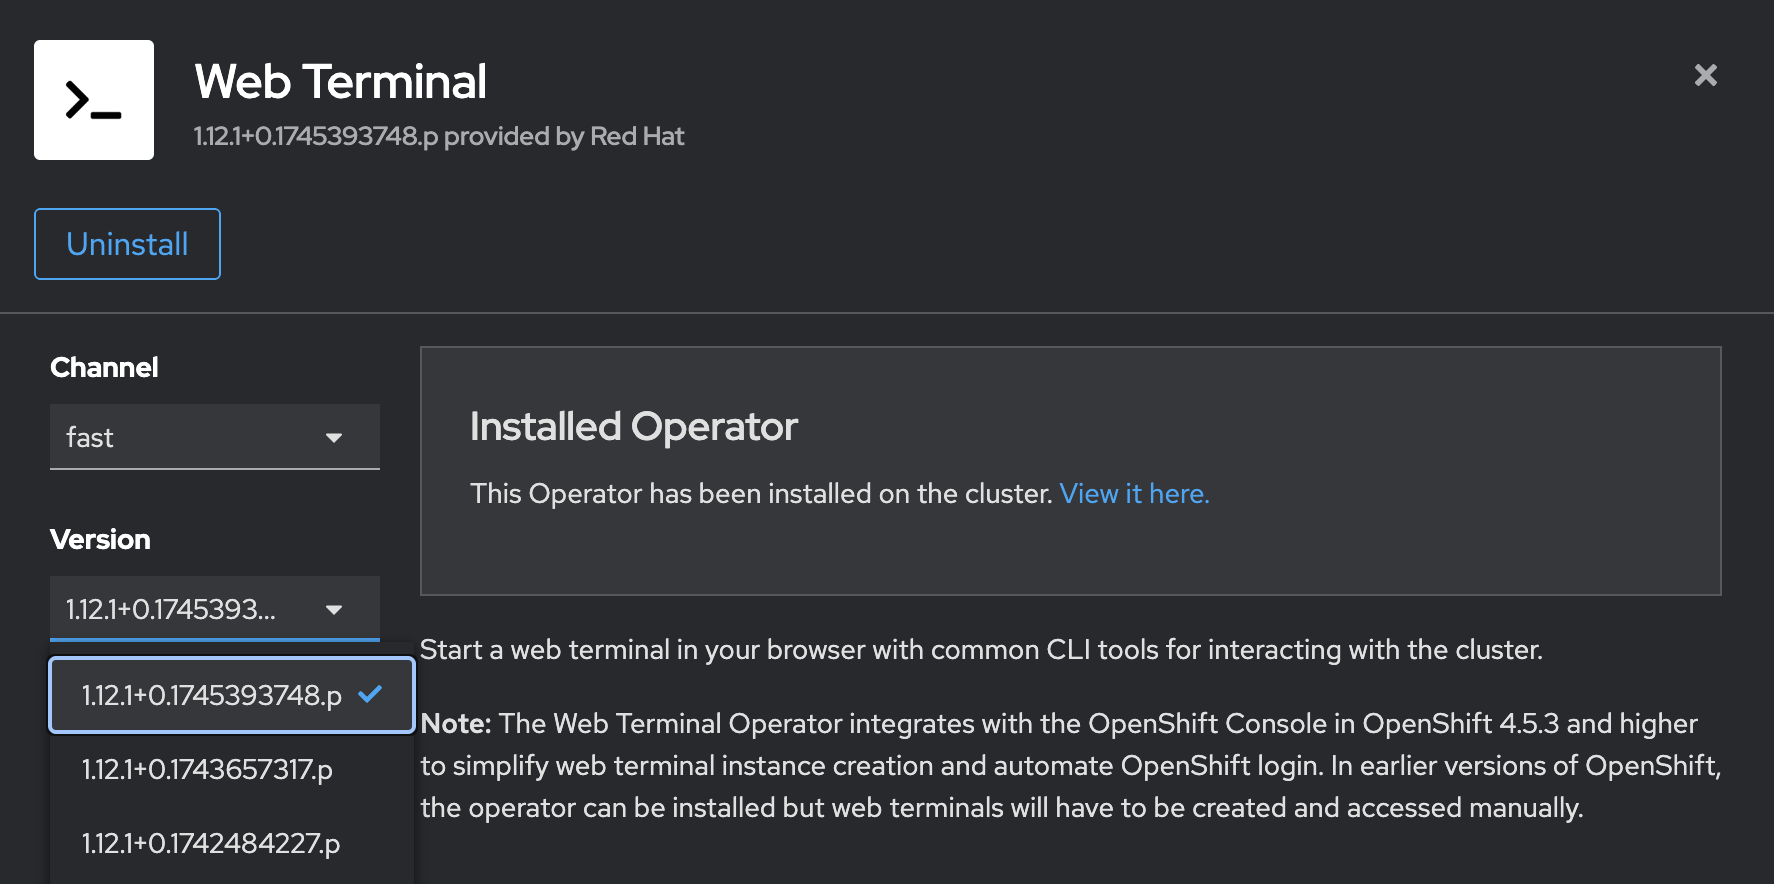Close the Web Terminal details dialog

pos(1705,75)
